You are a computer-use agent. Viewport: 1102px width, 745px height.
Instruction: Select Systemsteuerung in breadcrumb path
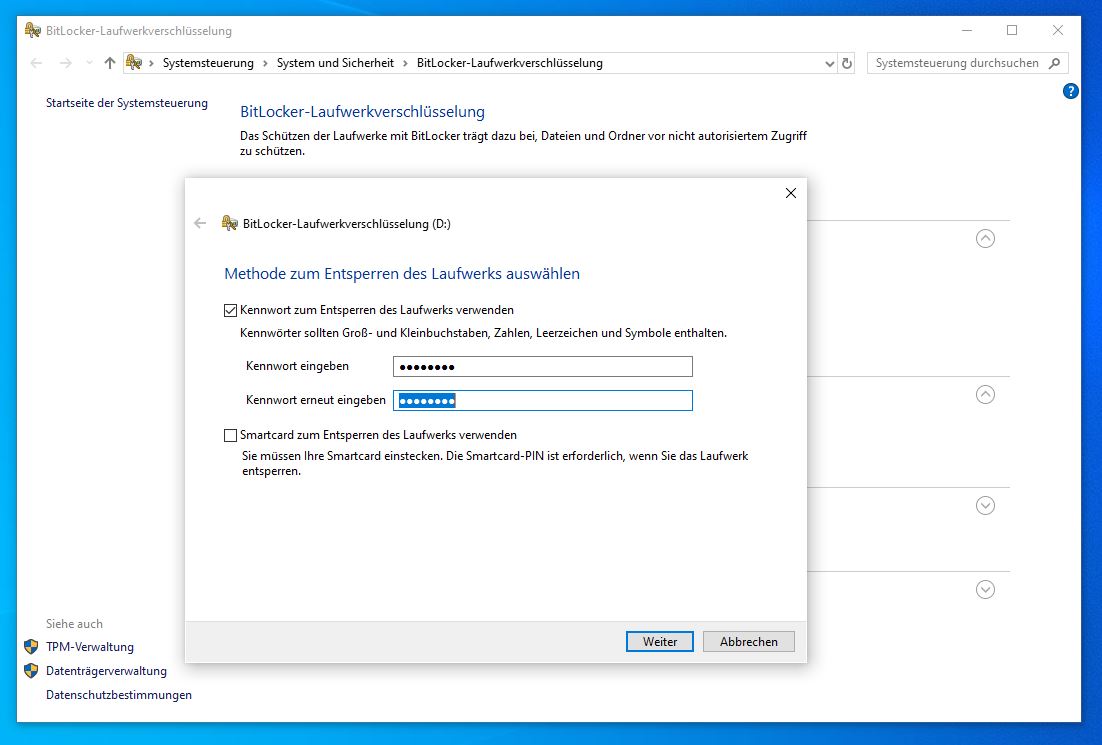point(208,63)
